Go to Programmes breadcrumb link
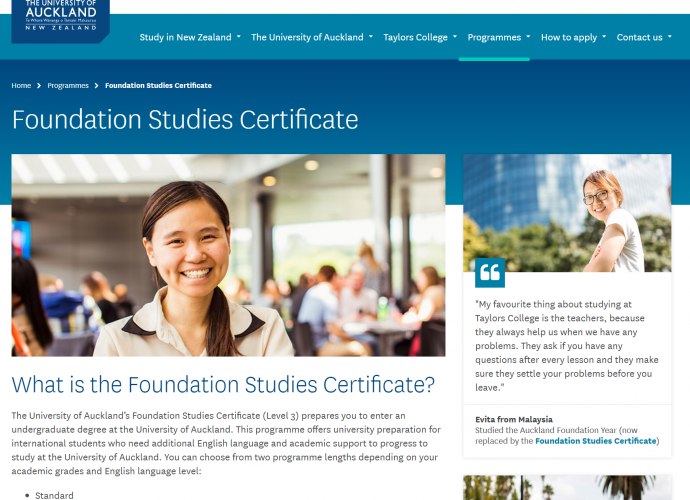This screenshot has height=500, width=690. coord(68,85)
